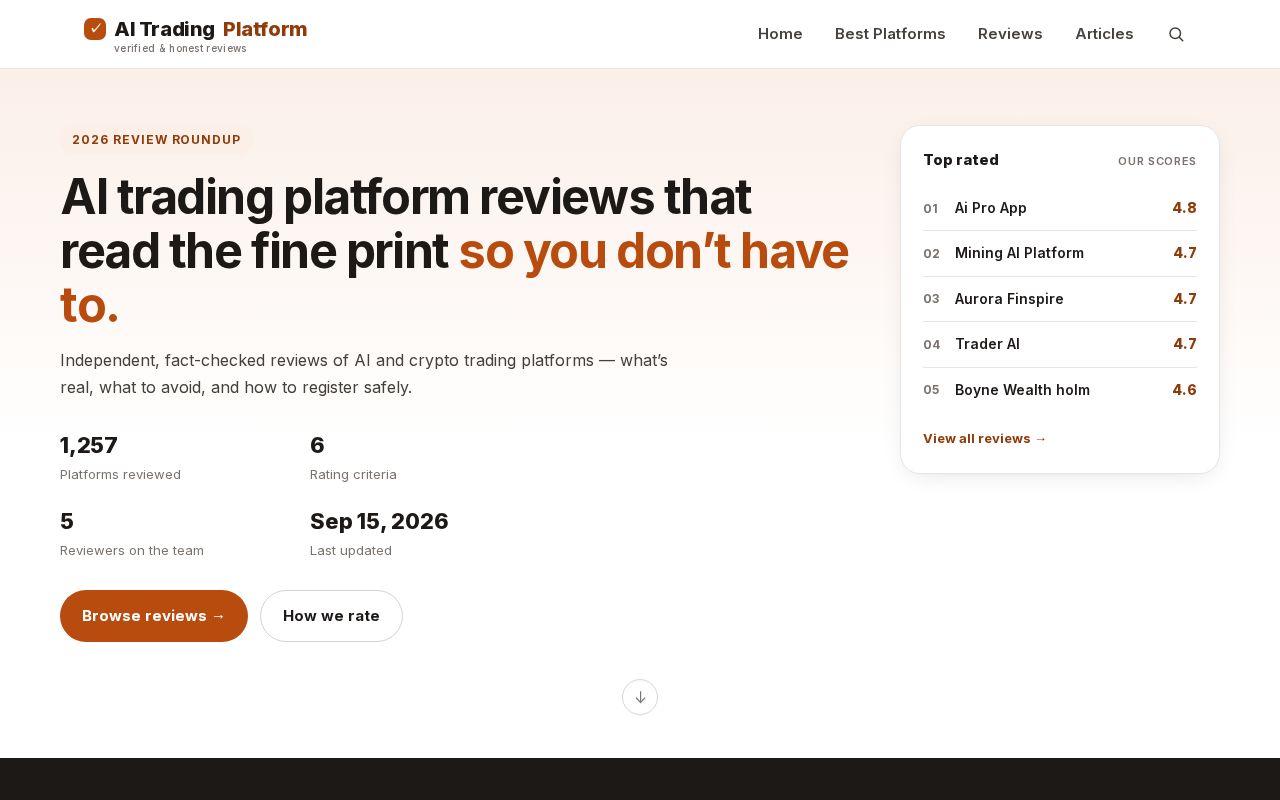The image size is (1280, 800).
Task: Click the 4.8 score for Ai Pro App
Action: coord(1184,208)
